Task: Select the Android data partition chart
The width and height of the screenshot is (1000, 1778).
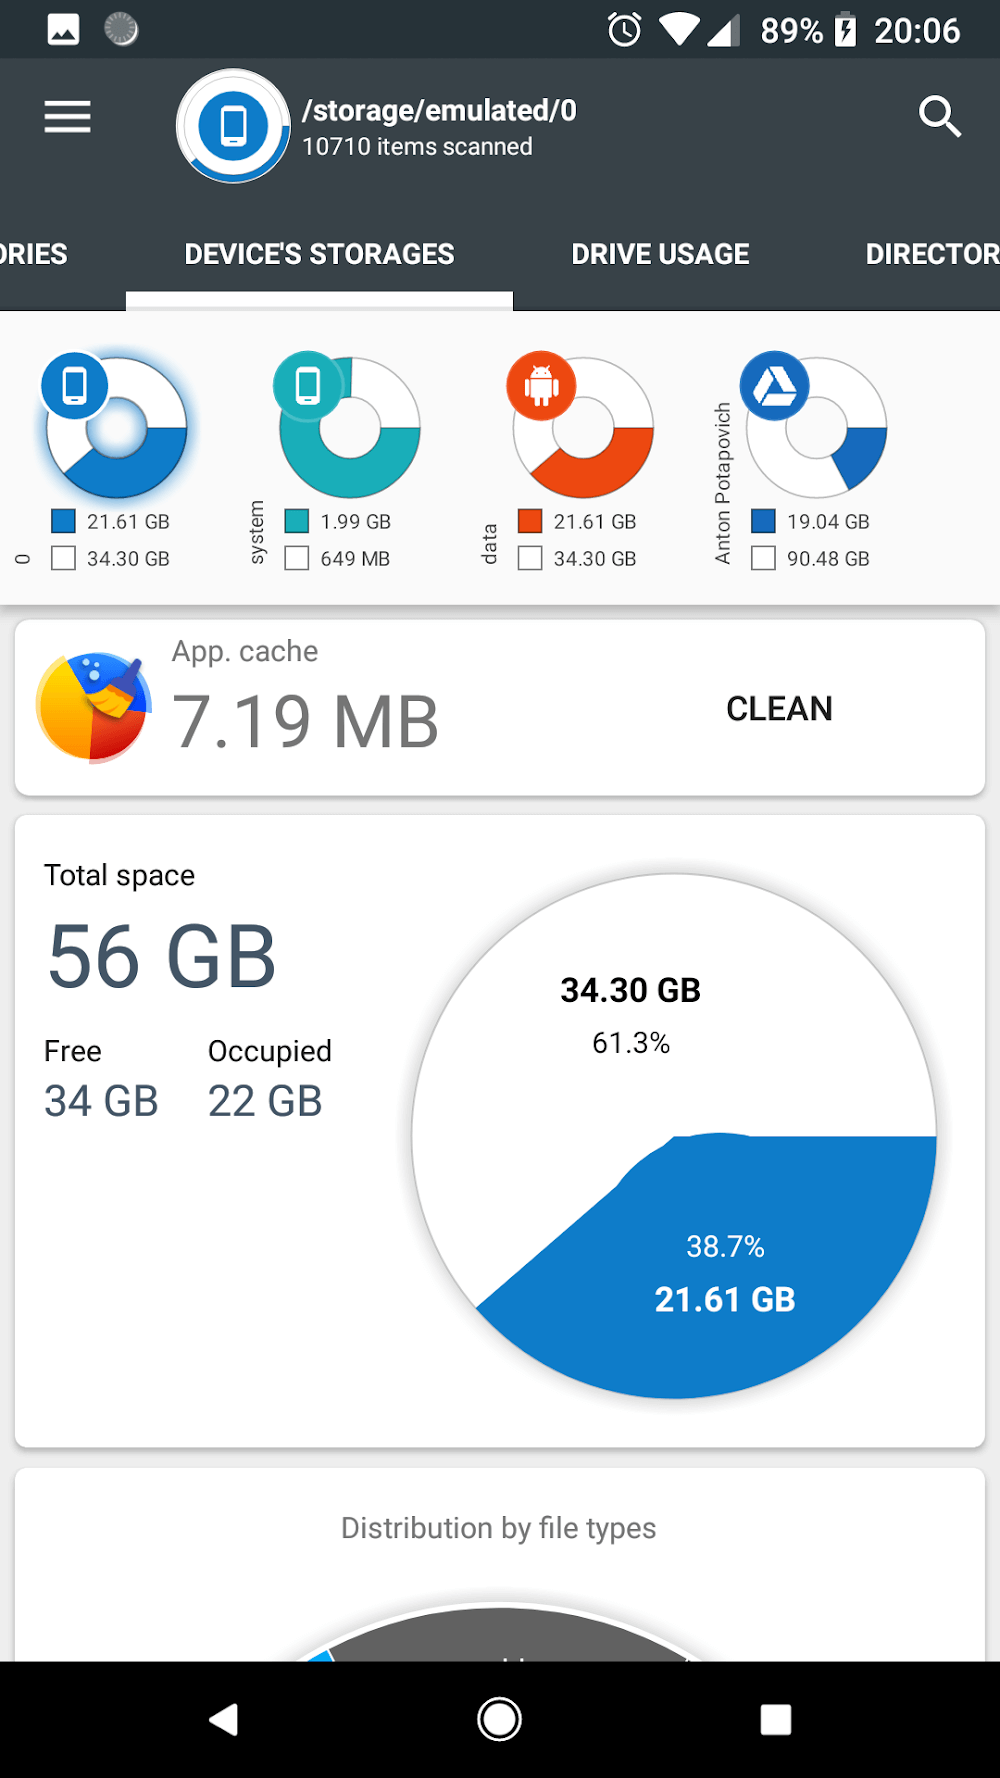Action: pos(583,428)
